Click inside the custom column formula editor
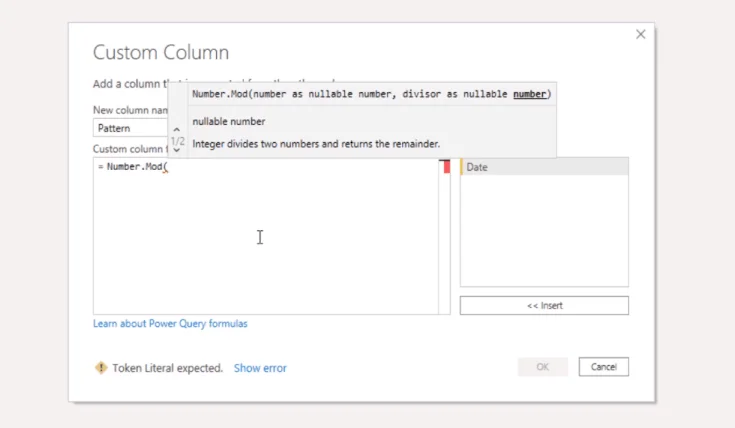Image resolution: width=735 pixels, height=428 pixels. [x=265, y=236]
